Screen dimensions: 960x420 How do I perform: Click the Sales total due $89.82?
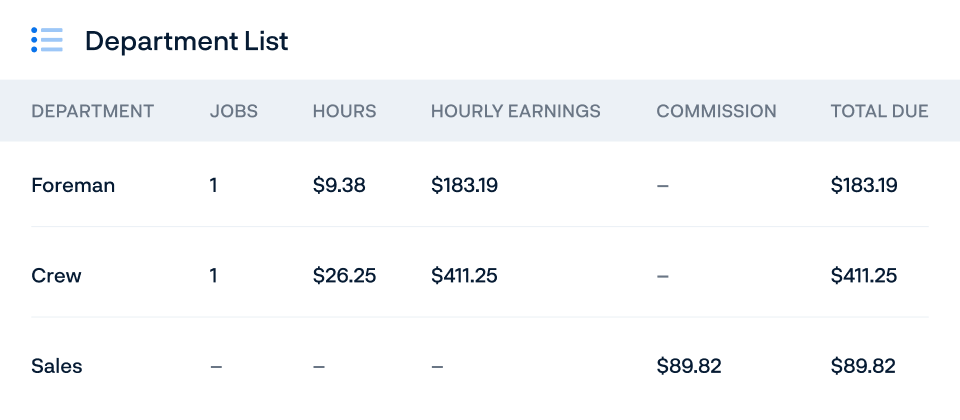[863, 366]
